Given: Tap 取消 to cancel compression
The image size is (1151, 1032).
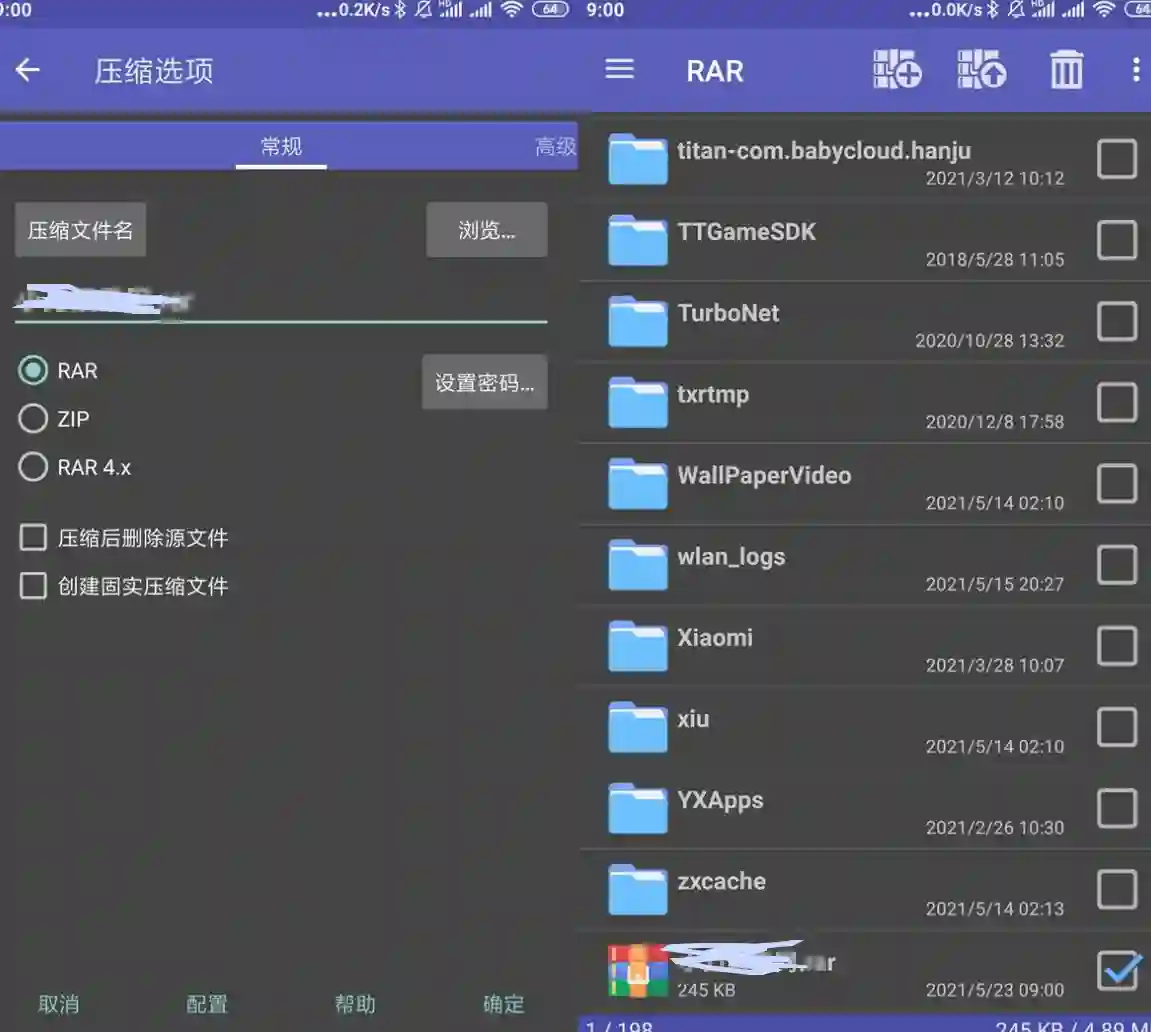Looking at the screenshot, I should pyautogui.click(x=59, y=1003).
